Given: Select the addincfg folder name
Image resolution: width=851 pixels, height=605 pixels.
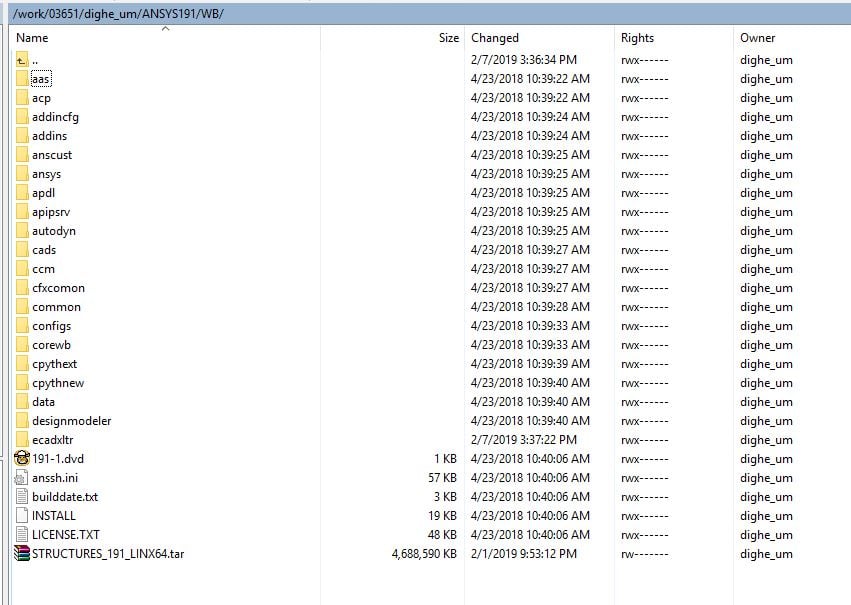Looking at the screenshot, I should pos(55,117).
